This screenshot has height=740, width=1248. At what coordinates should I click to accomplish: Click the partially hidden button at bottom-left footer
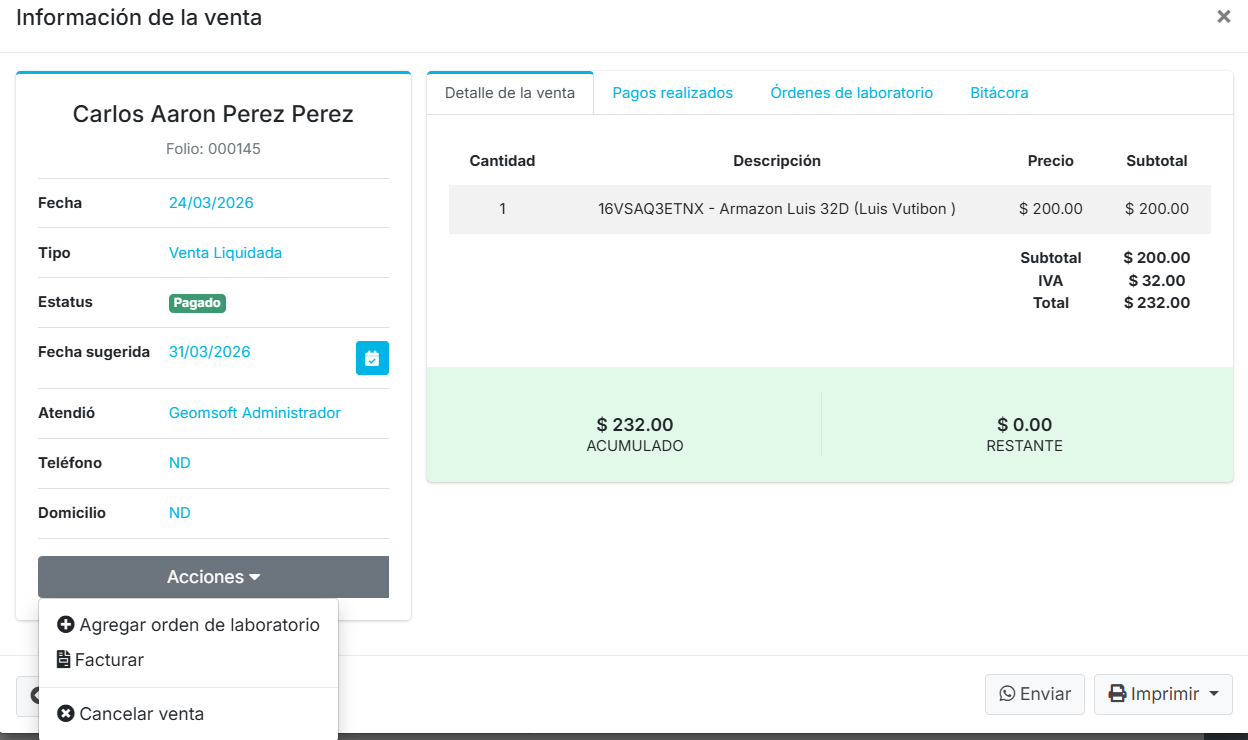(x=27, y=695)
